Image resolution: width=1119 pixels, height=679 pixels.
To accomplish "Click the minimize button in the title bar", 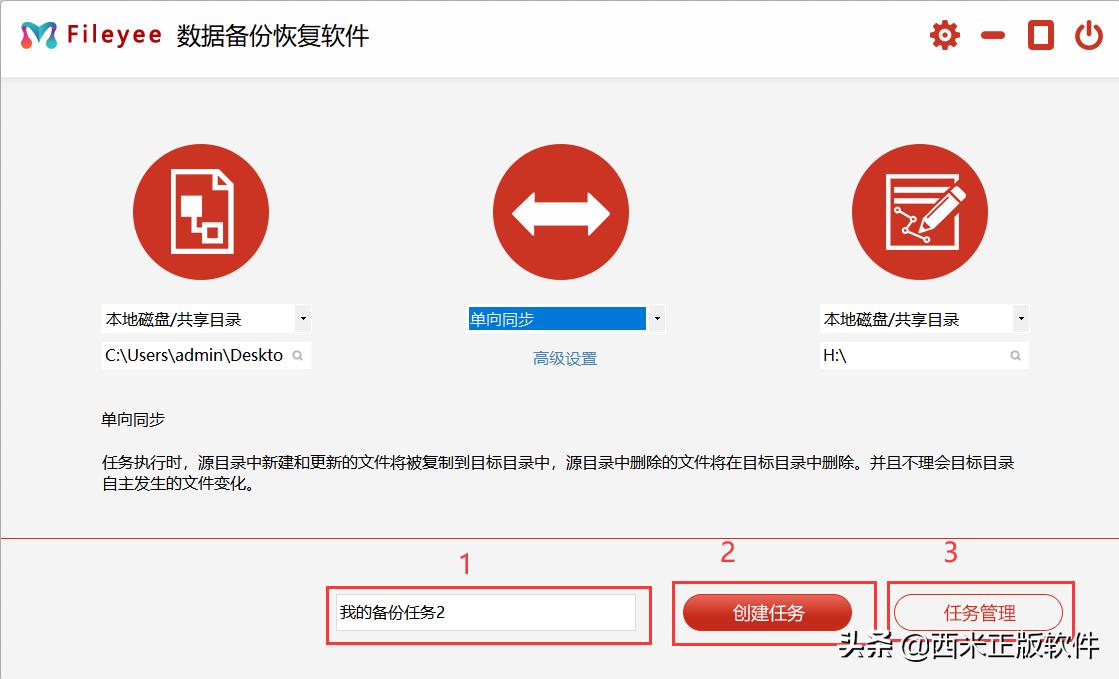I will [x=992, y=36].
